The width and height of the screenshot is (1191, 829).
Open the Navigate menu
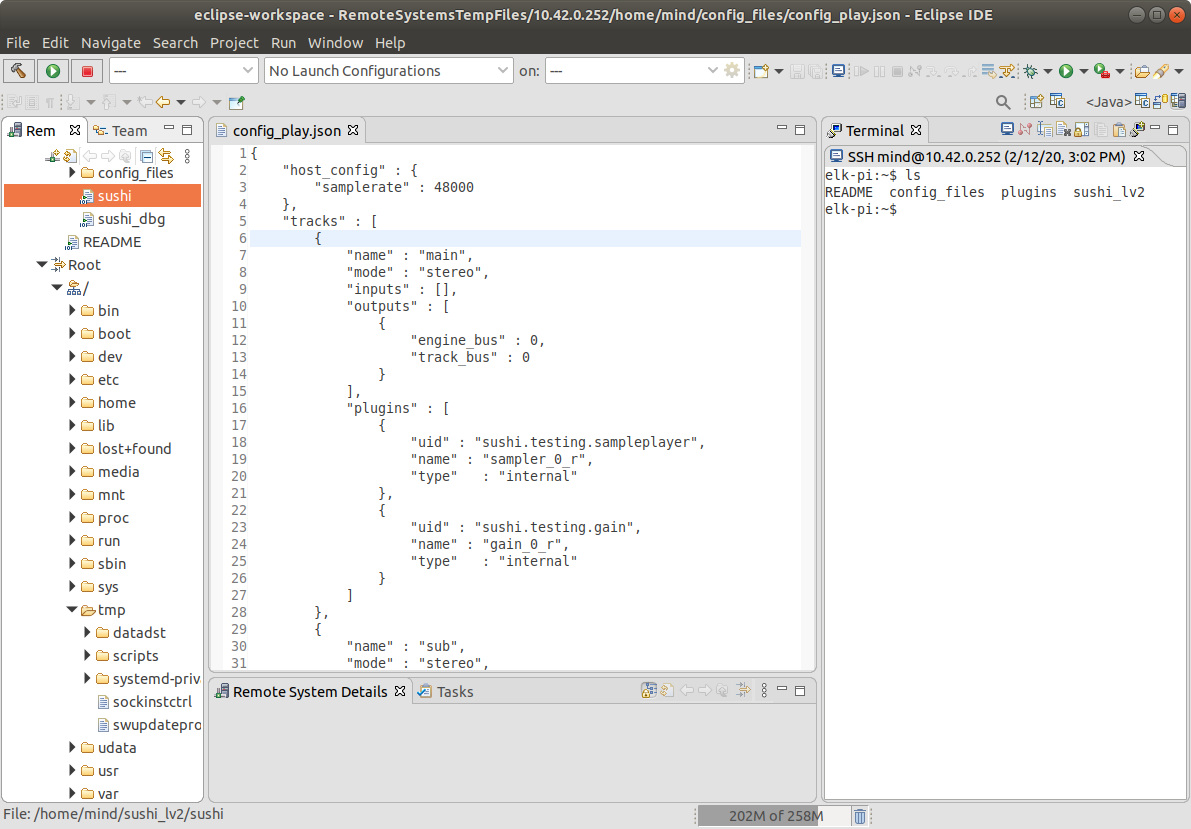[x=111, y=43]
